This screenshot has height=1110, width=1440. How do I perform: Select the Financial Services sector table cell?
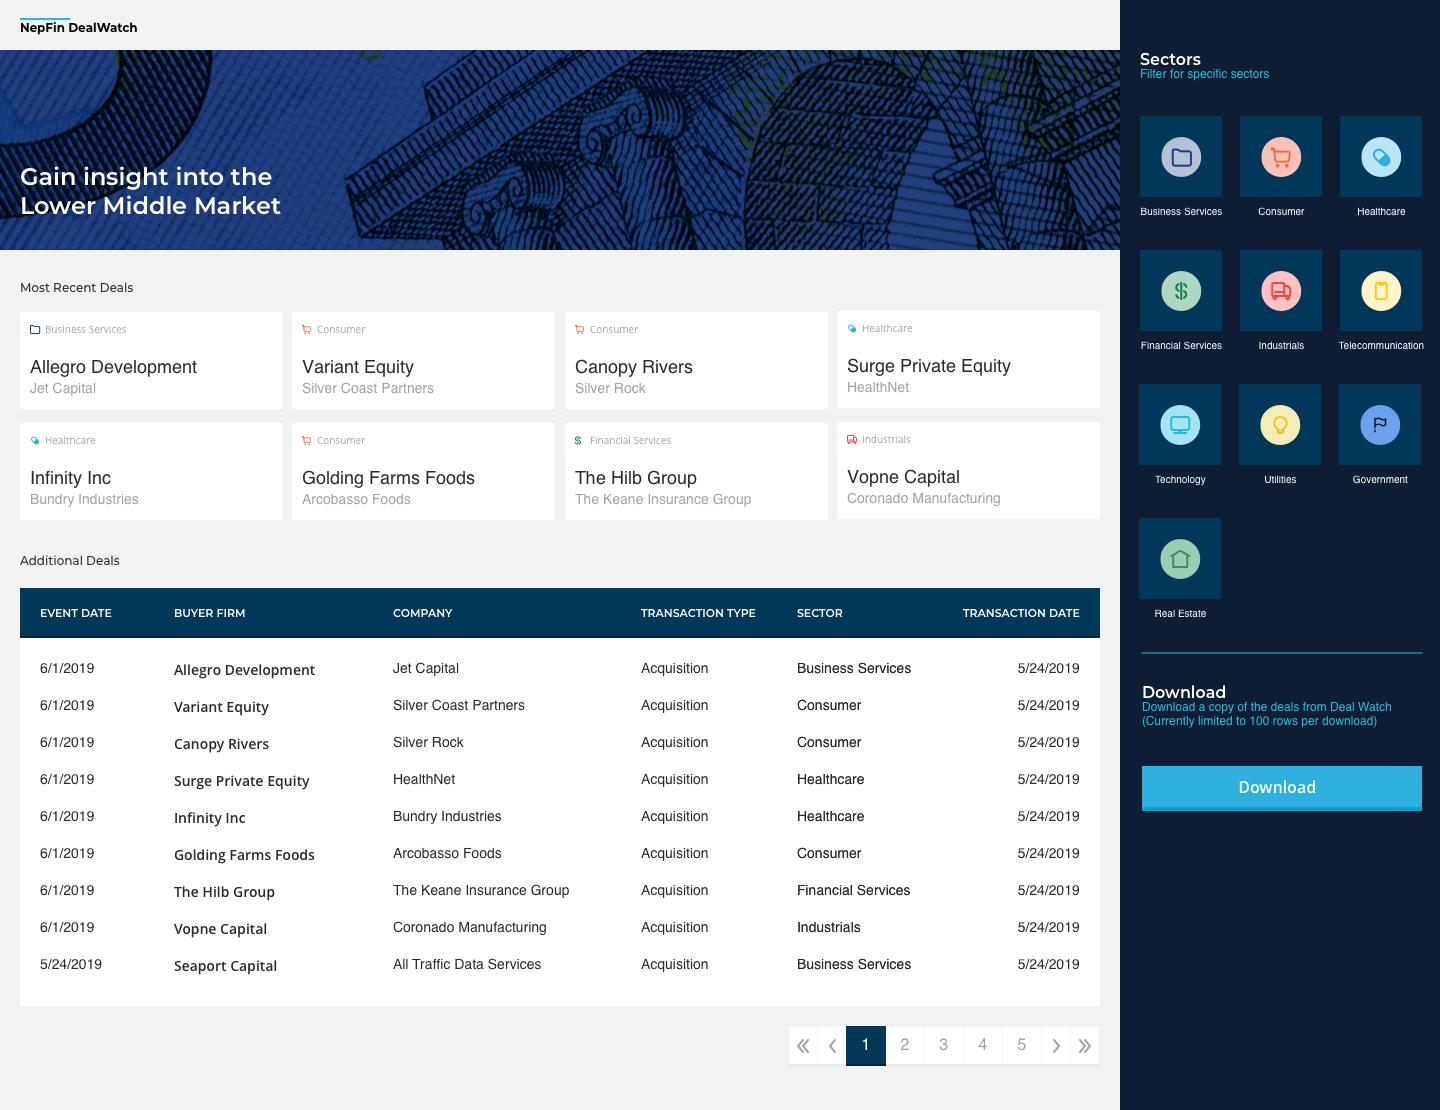(854, 890)
